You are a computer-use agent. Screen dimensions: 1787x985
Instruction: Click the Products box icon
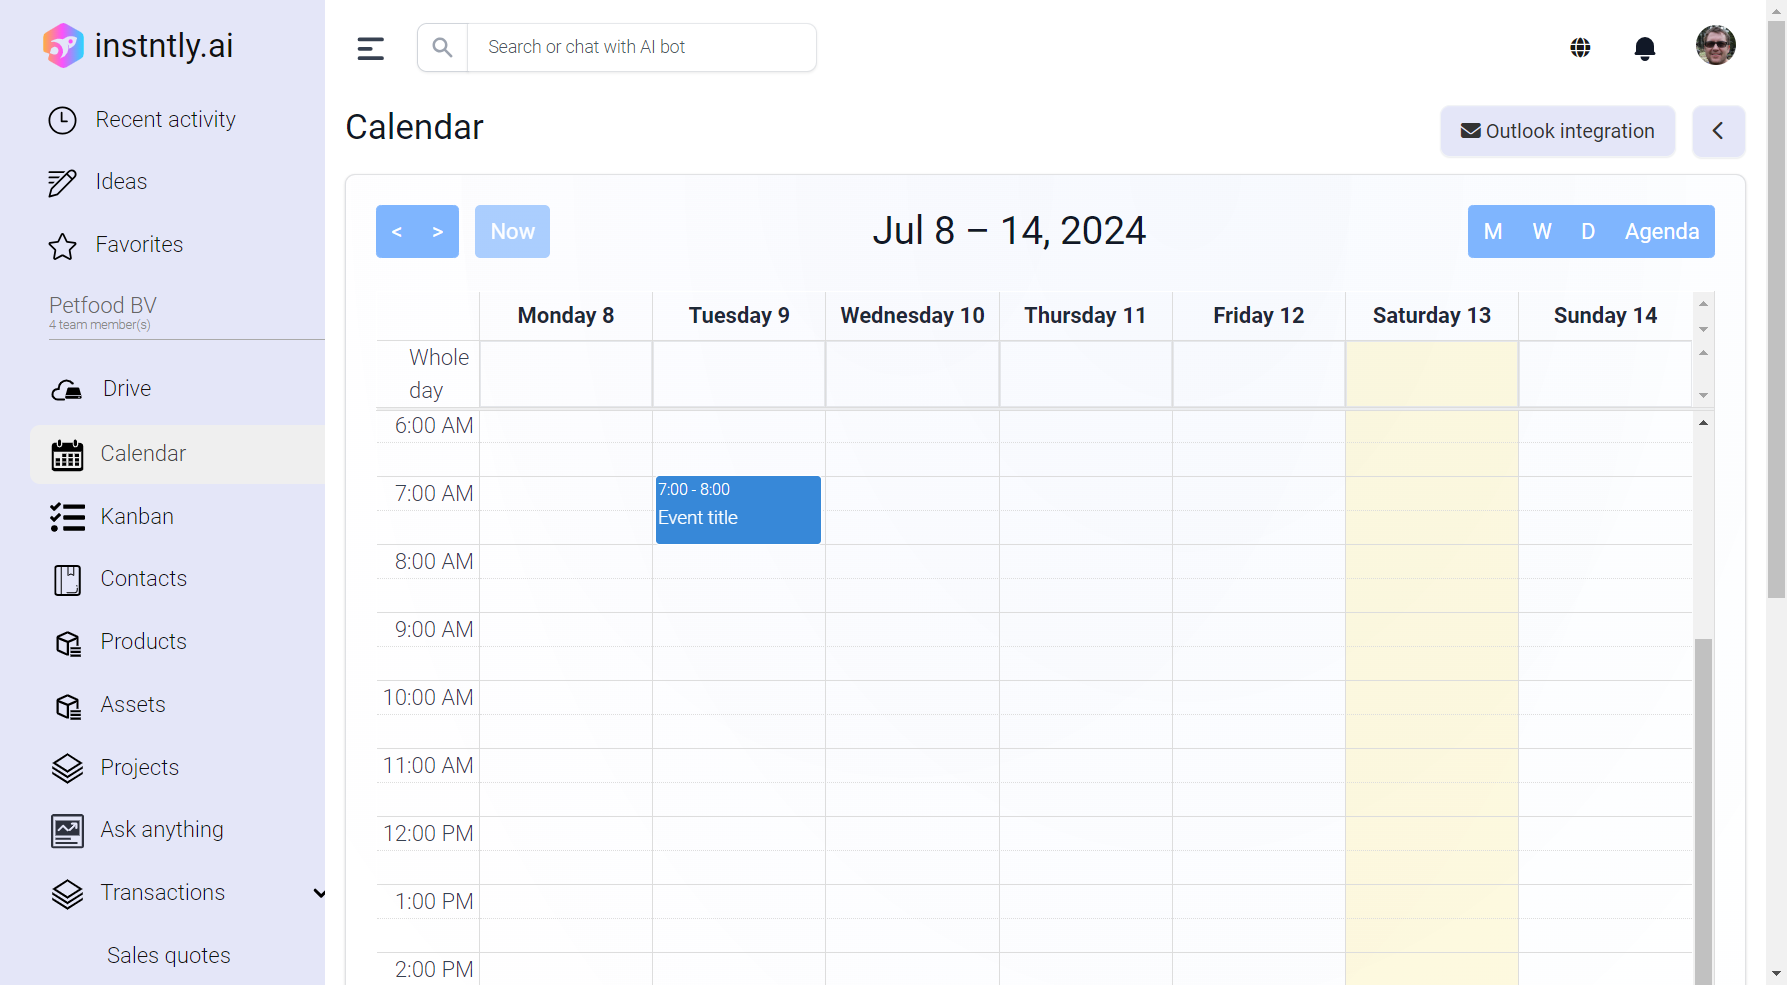[67, 643]
